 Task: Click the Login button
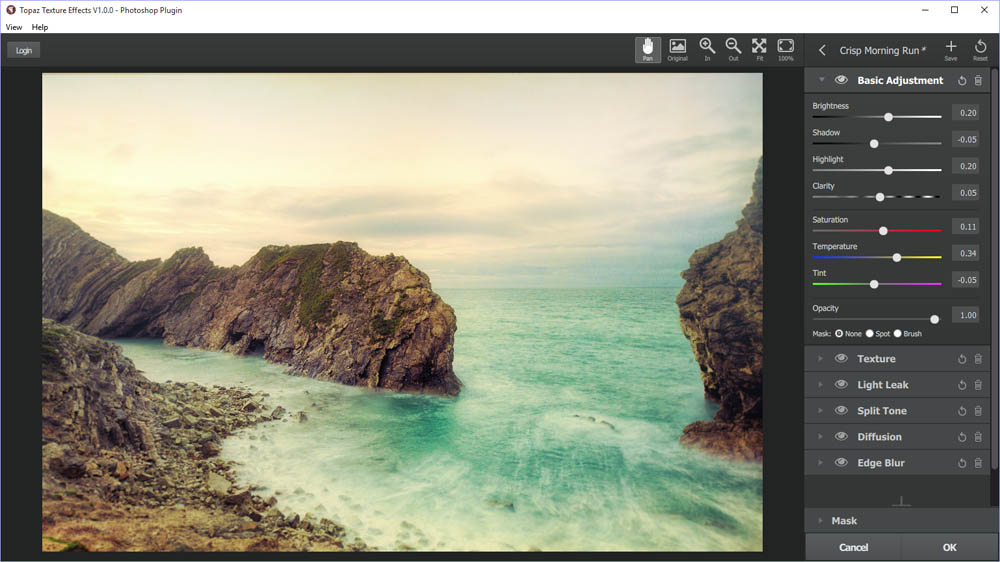[24, 50]
